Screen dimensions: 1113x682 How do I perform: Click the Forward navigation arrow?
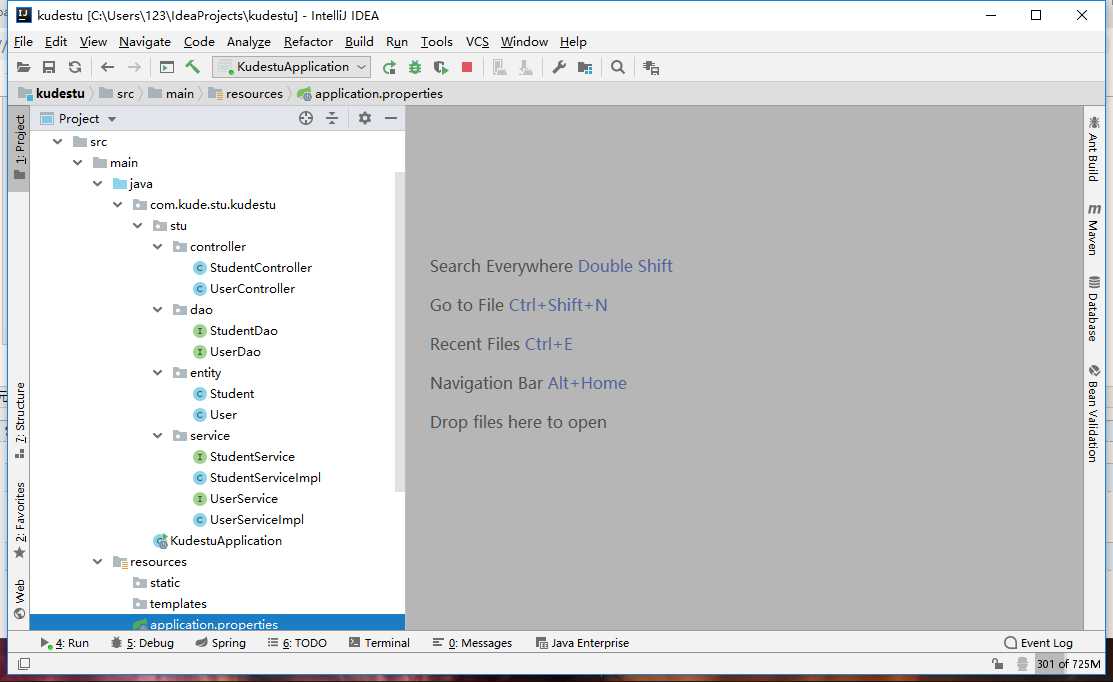tap(134, 67)
